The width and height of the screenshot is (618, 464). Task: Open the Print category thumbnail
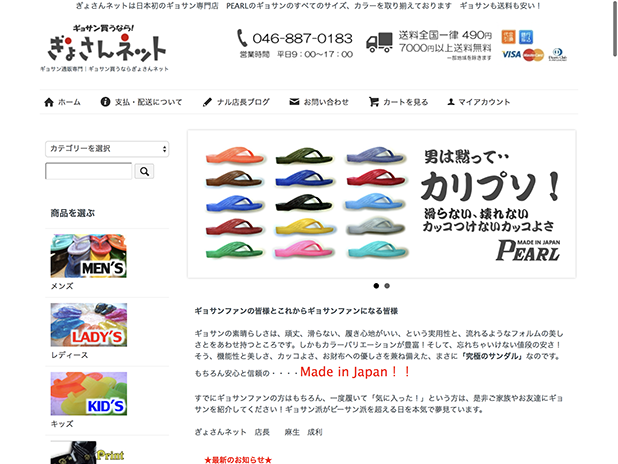pos(89,453)
